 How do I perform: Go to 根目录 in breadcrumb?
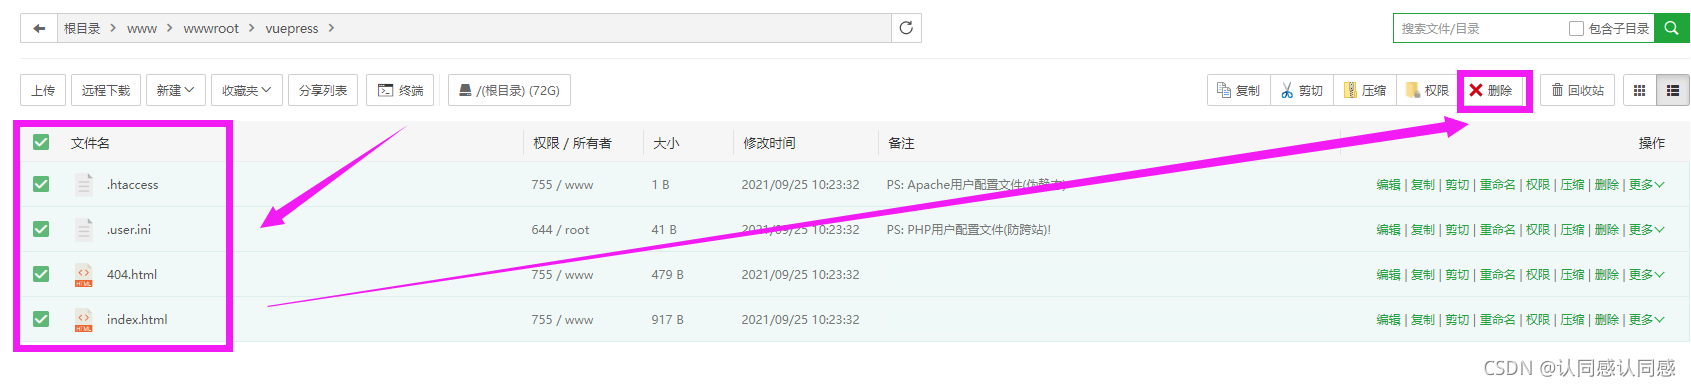tap(82, 28)
